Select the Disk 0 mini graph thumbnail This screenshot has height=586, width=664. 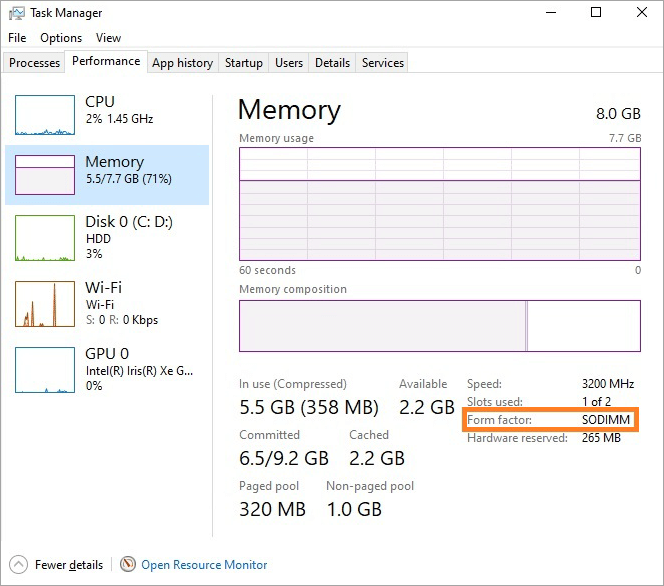(45, 238)
